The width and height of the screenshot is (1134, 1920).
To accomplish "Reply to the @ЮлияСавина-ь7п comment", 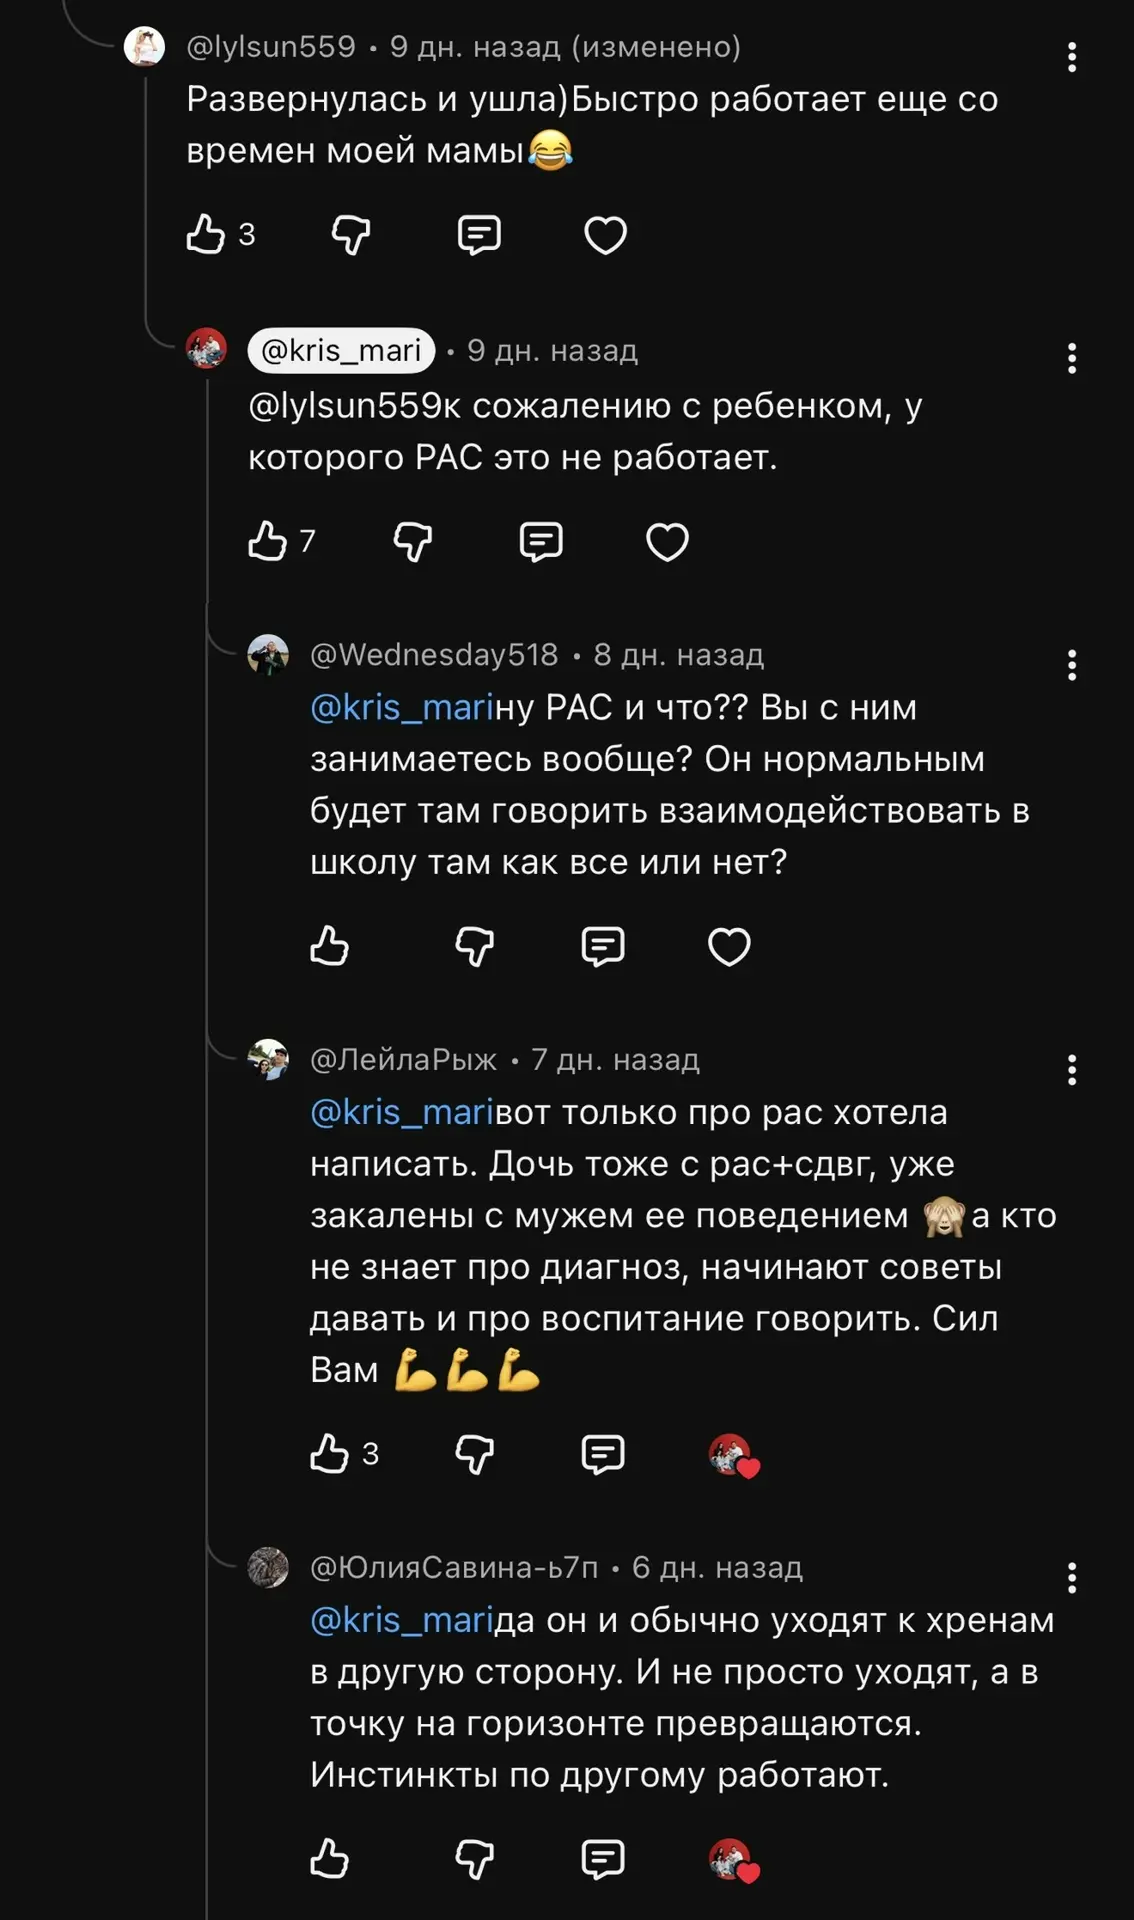I will point(603,1859).
